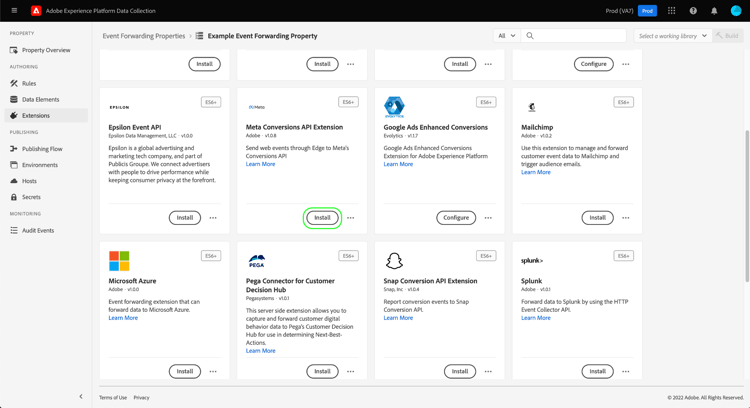This screenshot has height=408, width=750.
Task: Open Learn More for Meta Conversions API
Action: point(260,164)
